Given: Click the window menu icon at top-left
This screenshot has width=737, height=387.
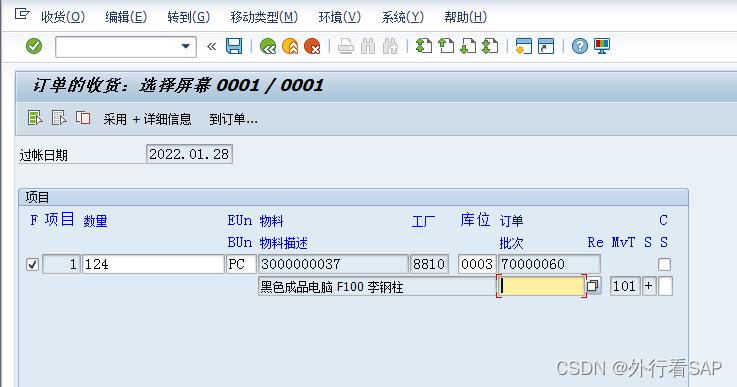Looking at the screenshot, I should [22, 14].
